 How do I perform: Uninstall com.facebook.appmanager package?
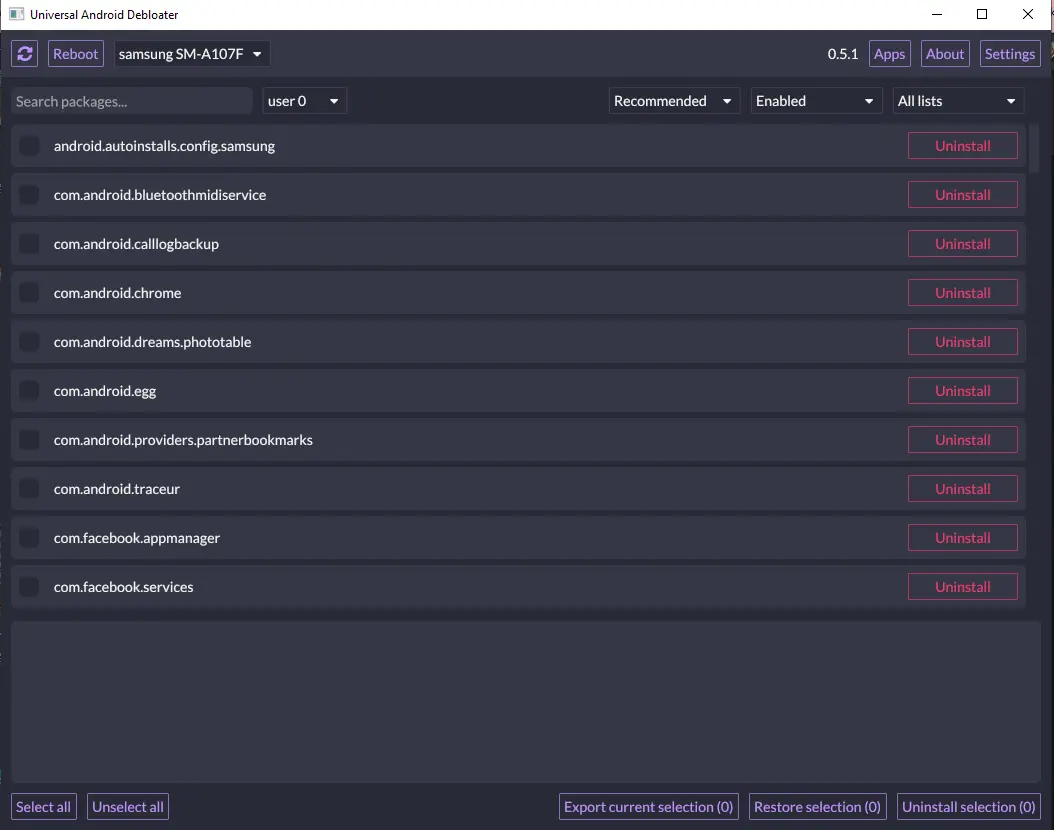[x=963, y=538]
